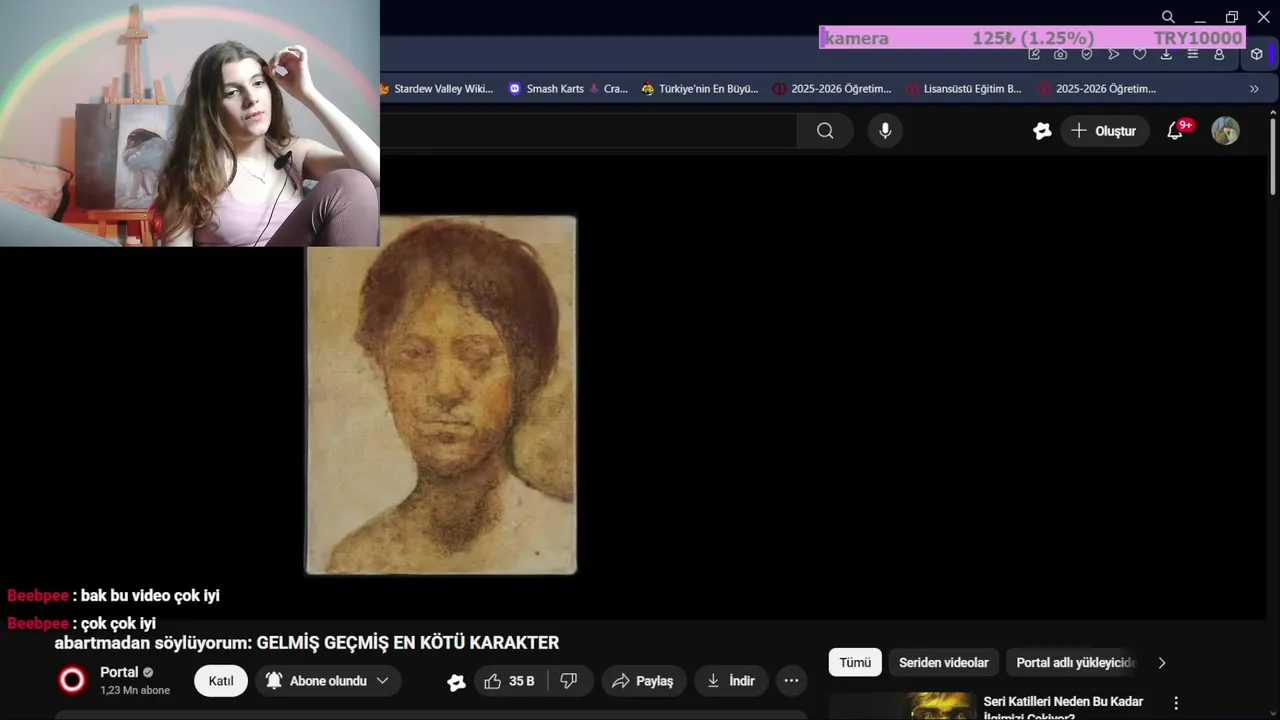Click the portrait painting in the video player

441,395
